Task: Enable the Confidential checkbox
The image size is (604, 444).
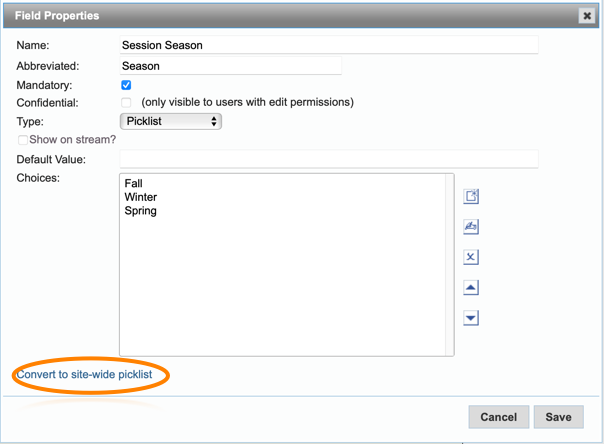Action: [x=126, y=102]
